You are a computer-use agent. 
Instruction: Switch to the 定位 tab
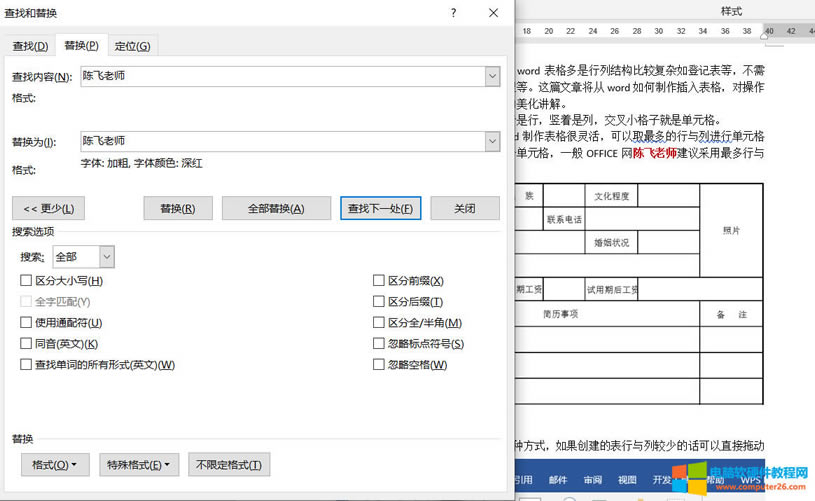[132, 46]
